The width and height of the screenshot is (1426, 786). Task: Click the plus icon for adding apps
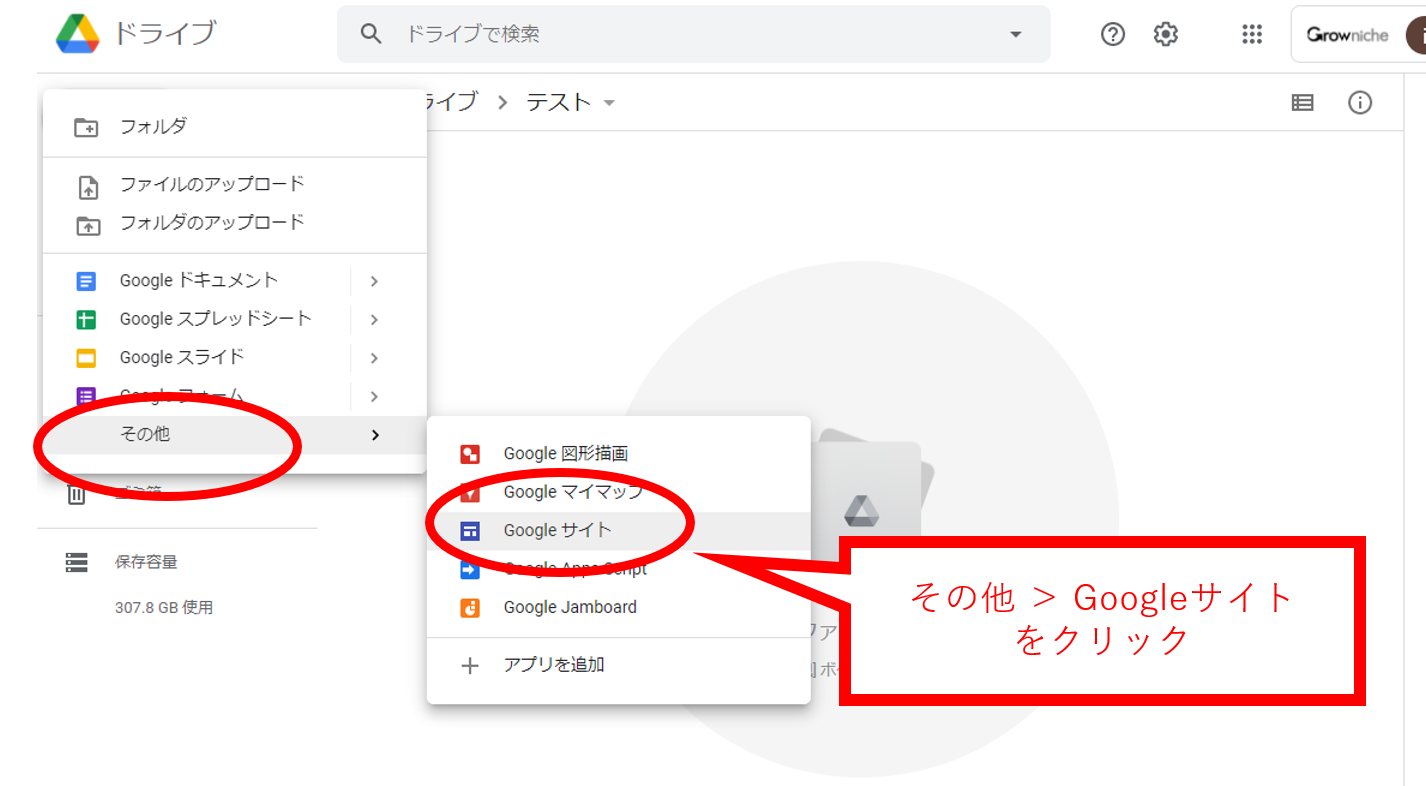coord(470,666)
